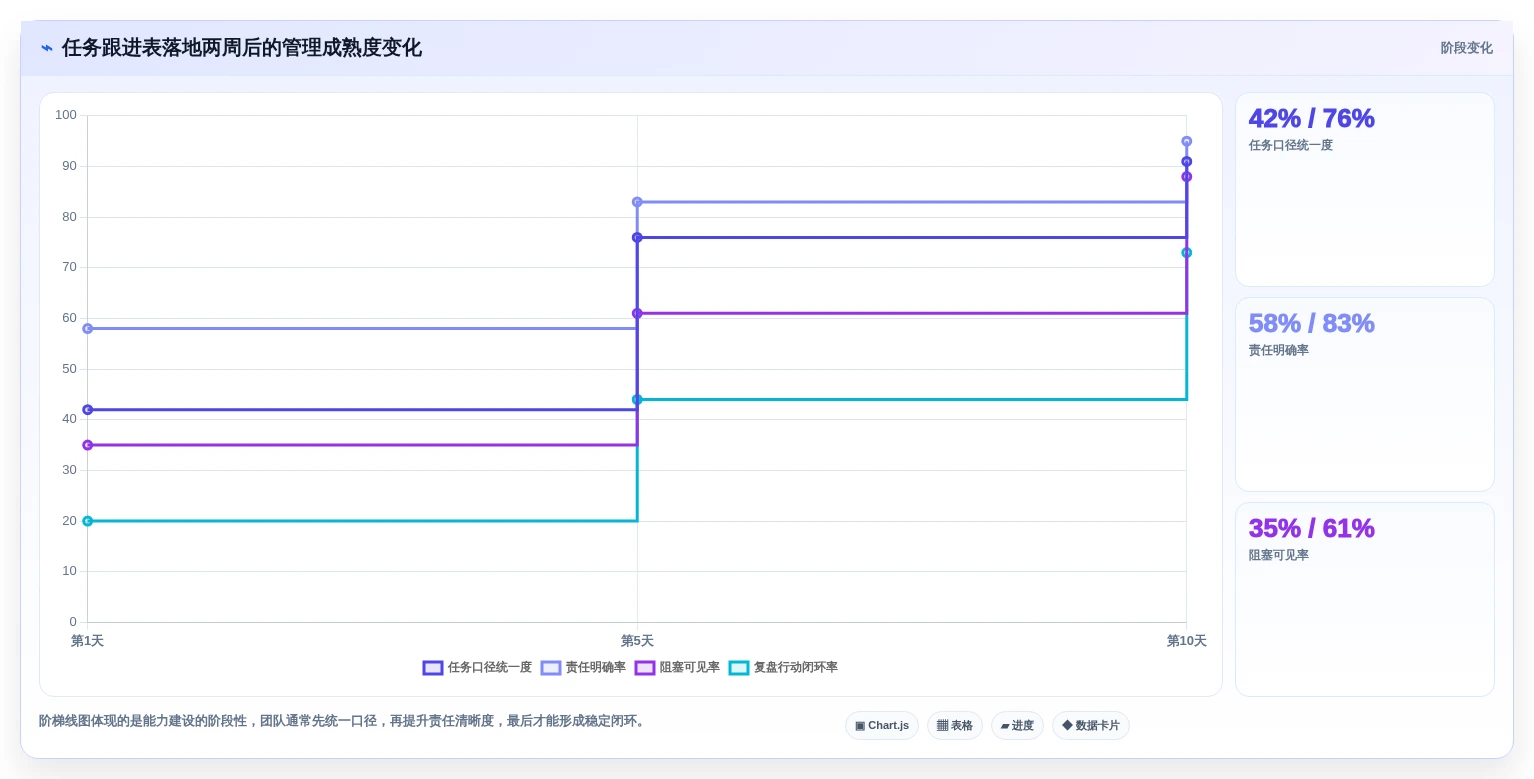Screen dimensions: 1534x779
Task: Click the 任务口径统一度 label in first card
Action: [1290, 145]
